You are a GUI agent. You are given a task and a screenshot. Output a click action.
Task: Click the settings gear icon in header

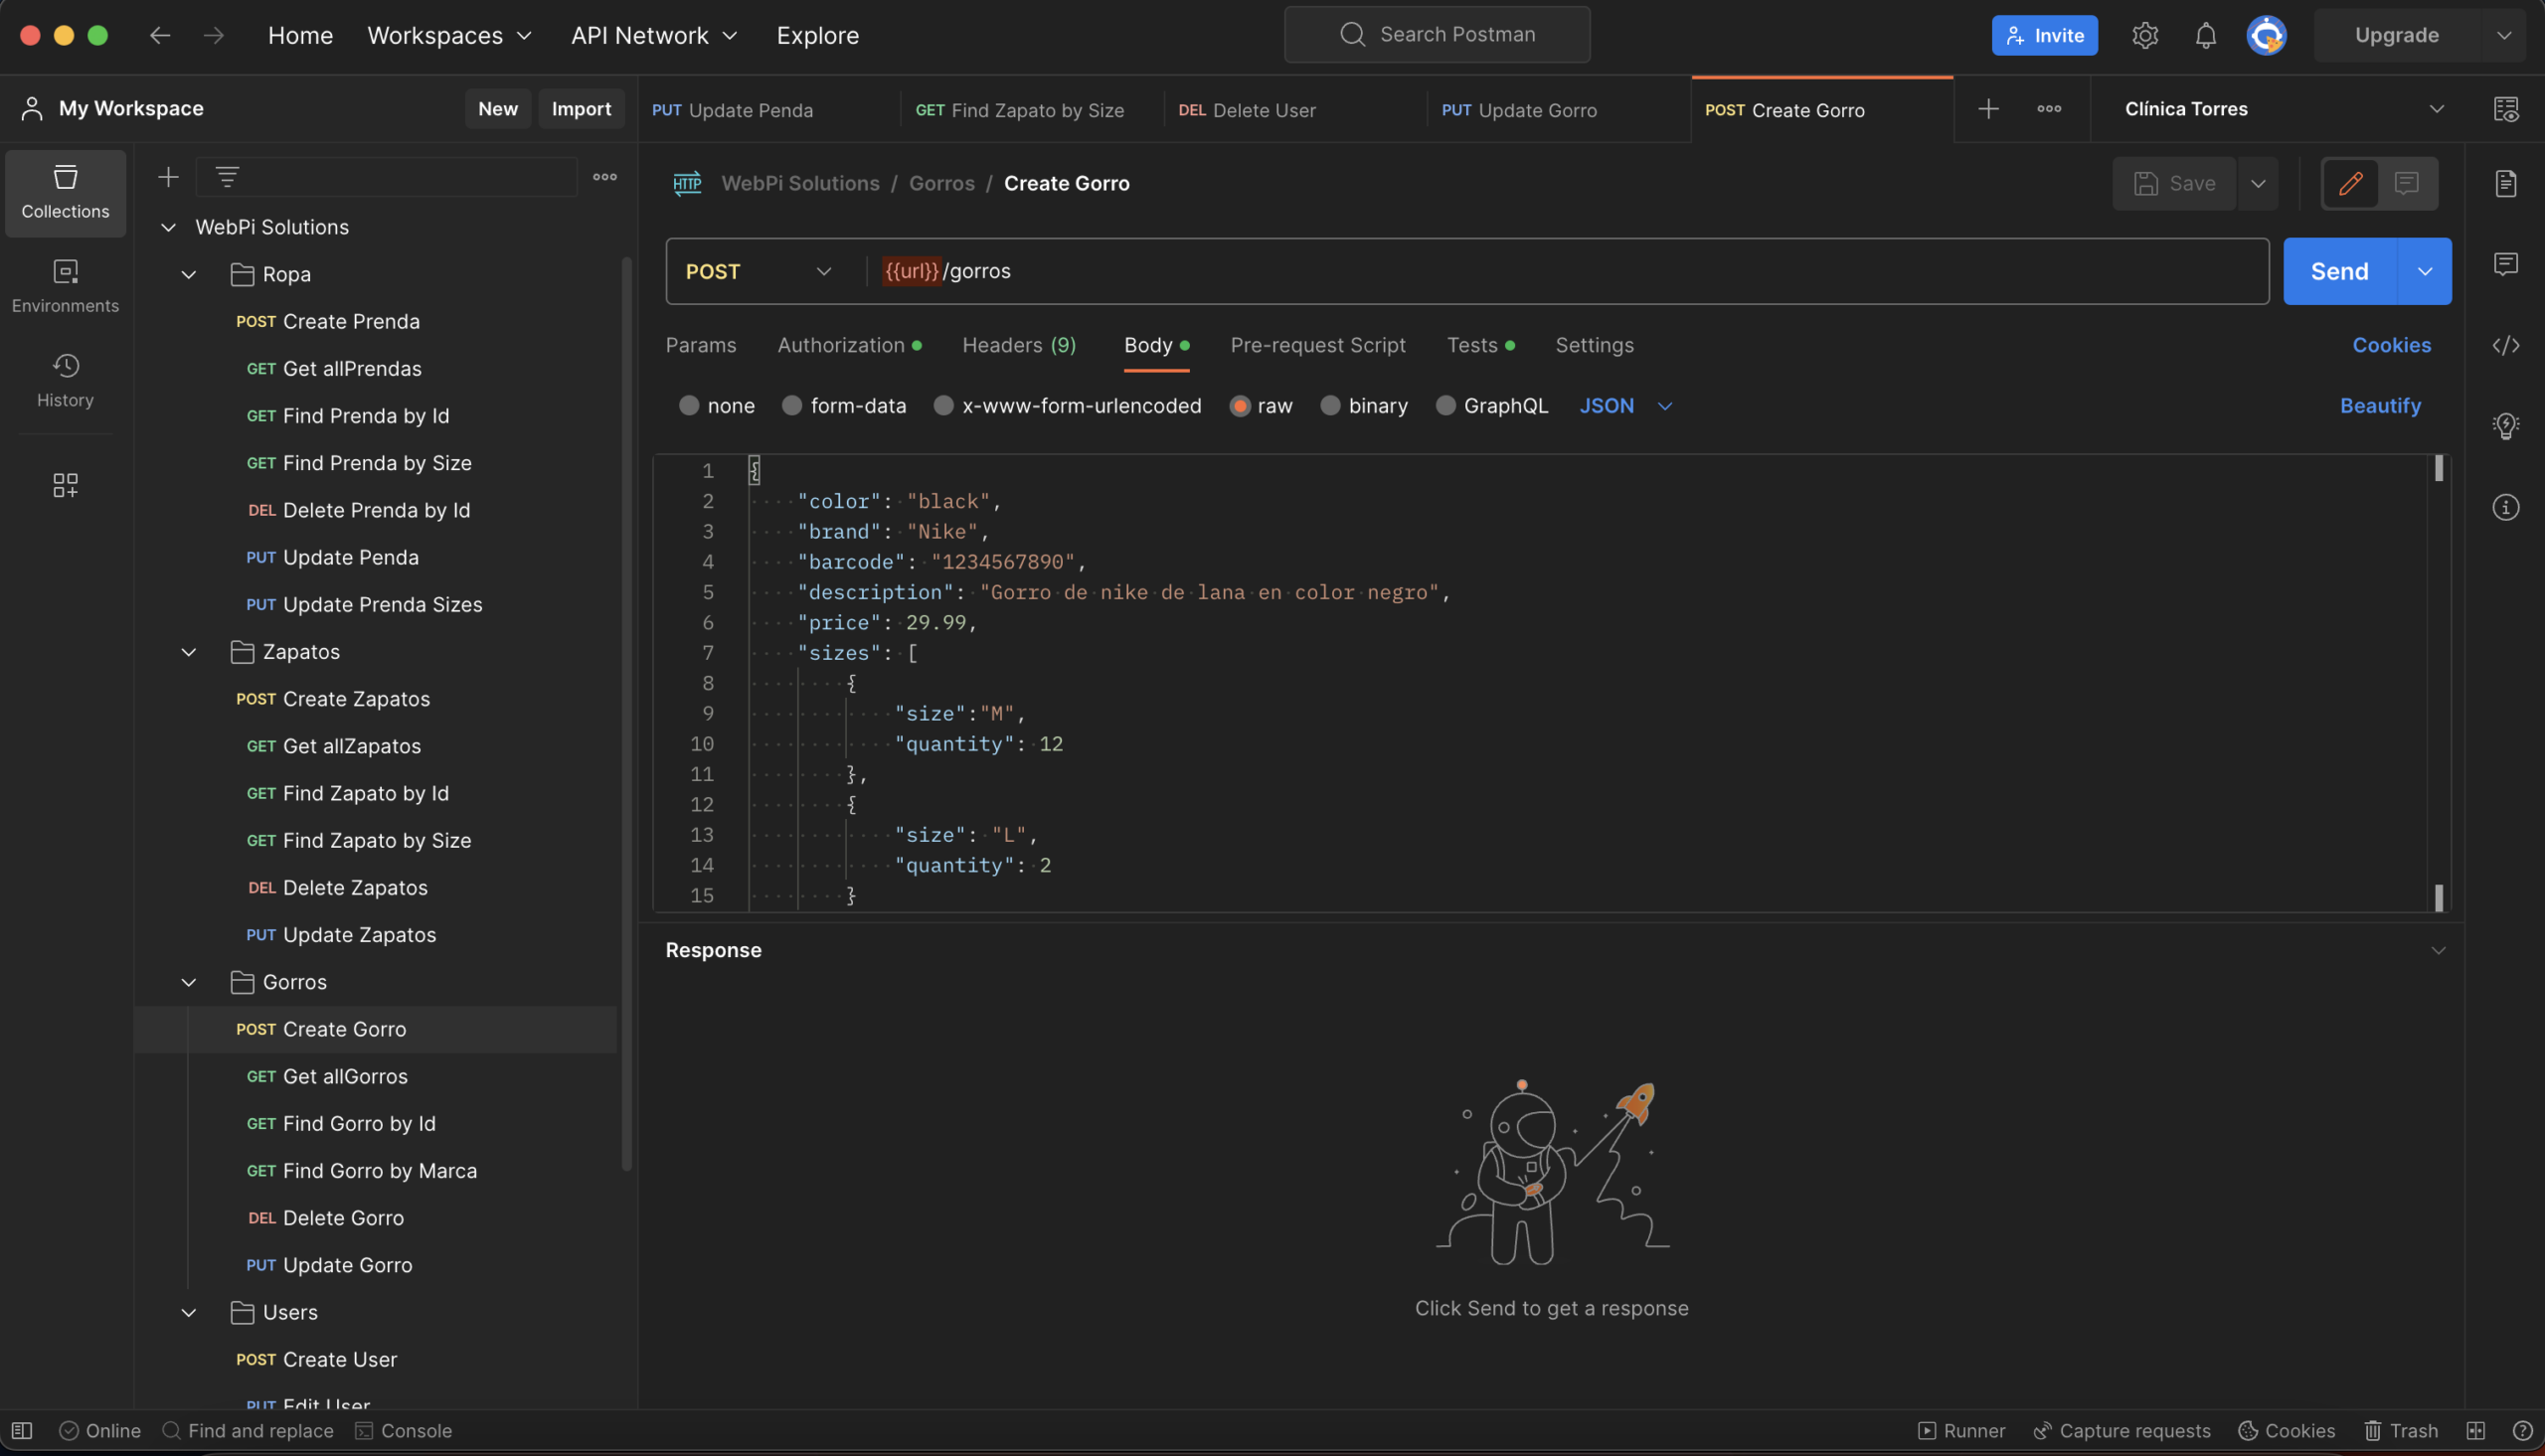click(x=2144, y=36)
